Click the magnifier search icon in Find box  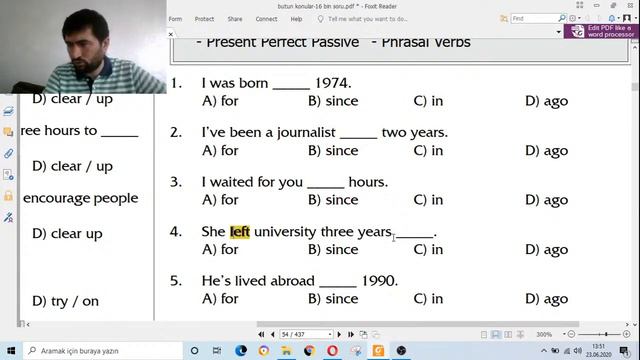point(562,18)
